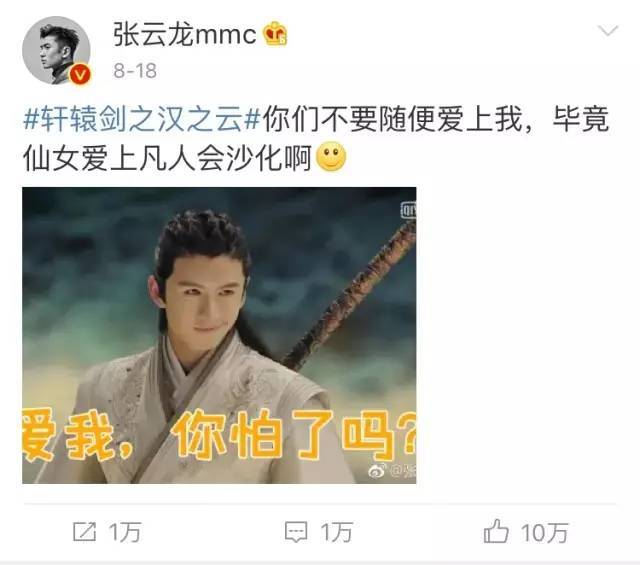Like the post with thumbs-up icon
Image resolution: width=640 pixels, height=565 pixels.
click(496, 531)
